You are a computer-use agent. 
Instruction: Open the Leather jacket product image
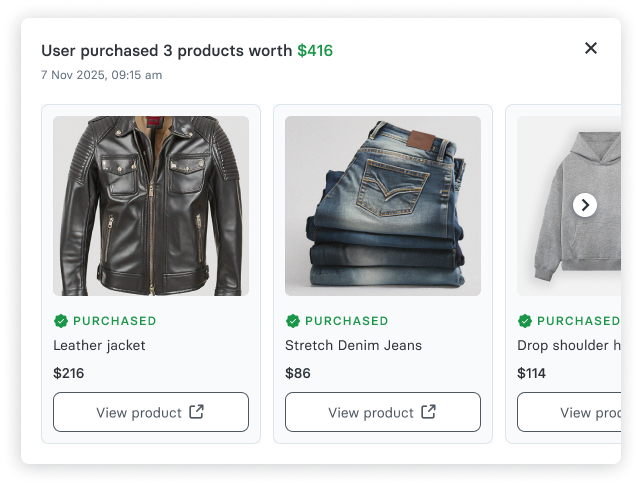(x=151, y=206)
